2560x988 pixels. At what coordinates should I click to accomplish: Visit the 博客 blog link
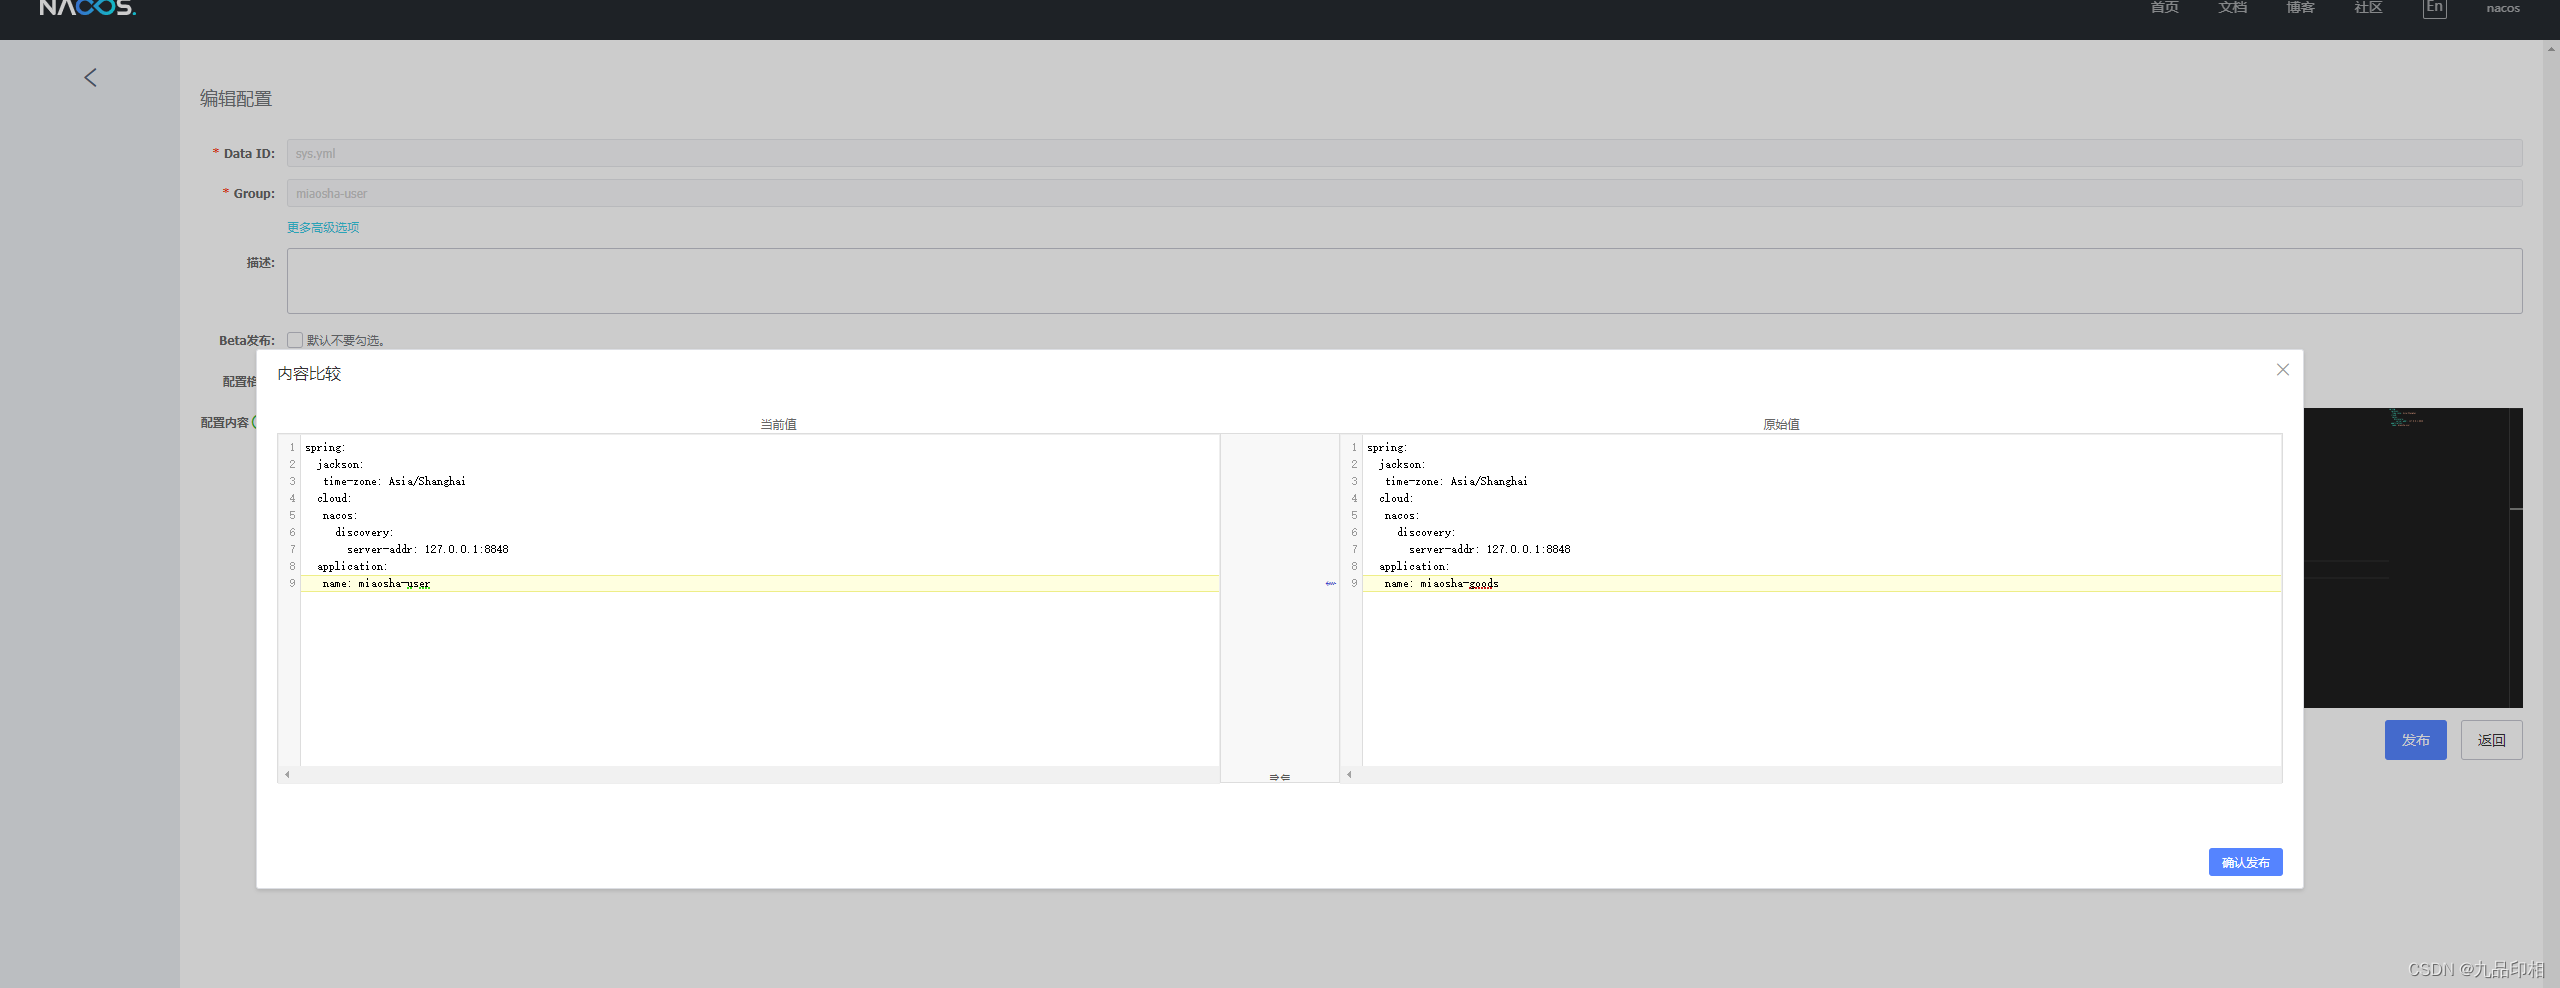pyautogui.click(x=2299, y=8)
